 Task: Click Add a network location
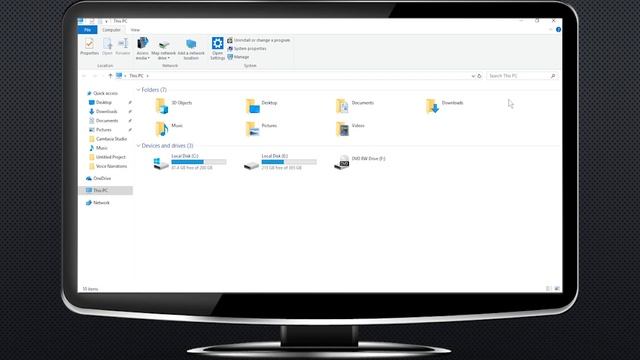(x=191, y=49)
